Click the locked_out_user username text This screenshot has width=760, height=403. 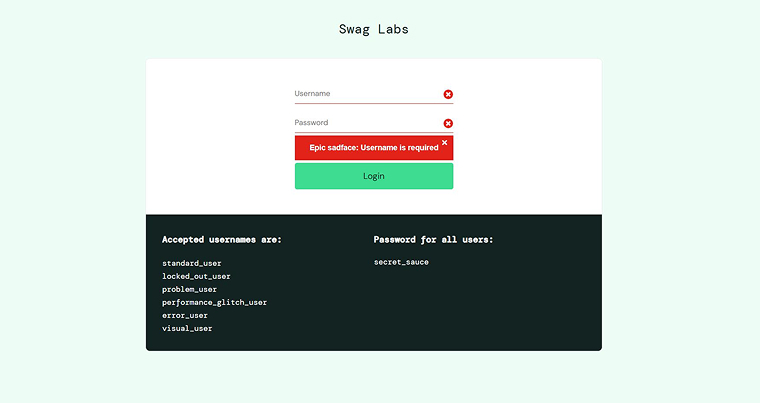point(196,276)
